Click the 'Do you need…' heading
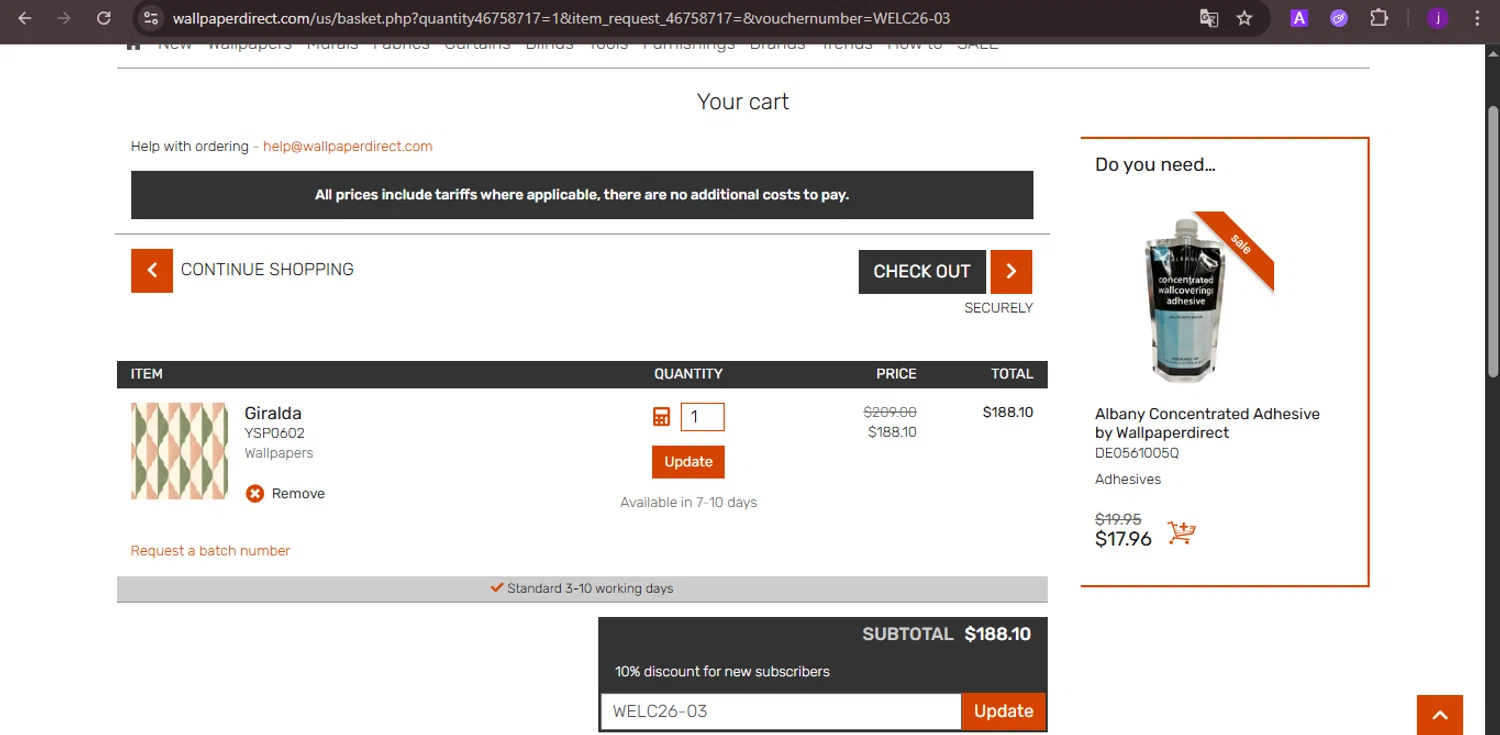Viewport: 1500px width, 735px height. [x=1155, y=165]
